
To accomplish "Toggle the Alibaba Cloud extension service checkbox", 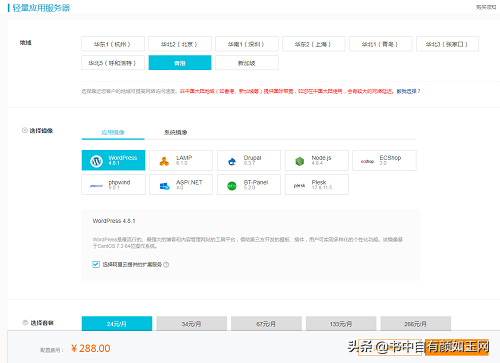I will (x=96, y=264).
